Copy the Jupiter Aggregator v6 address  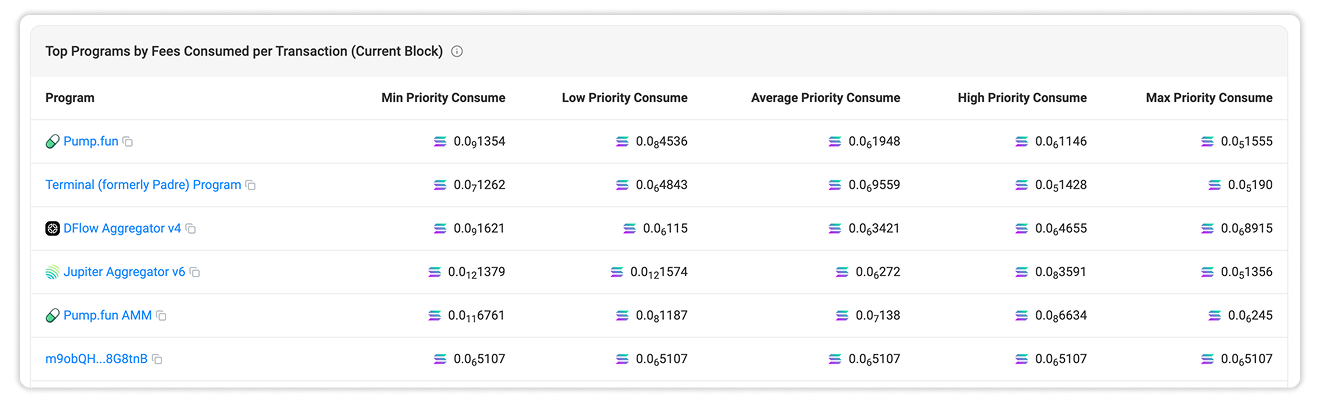pyautogui.click(x=195, y=273)
